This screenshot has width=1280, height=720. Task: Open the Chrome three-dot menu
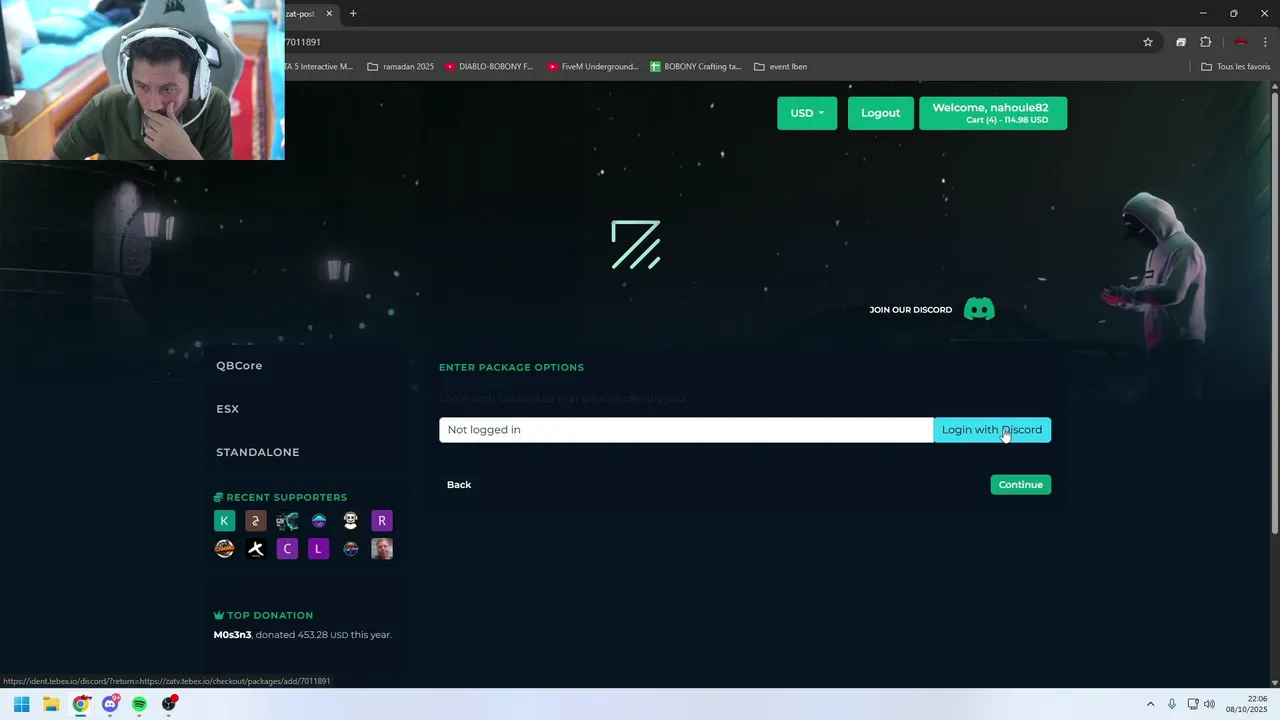tap(1265, 42)
